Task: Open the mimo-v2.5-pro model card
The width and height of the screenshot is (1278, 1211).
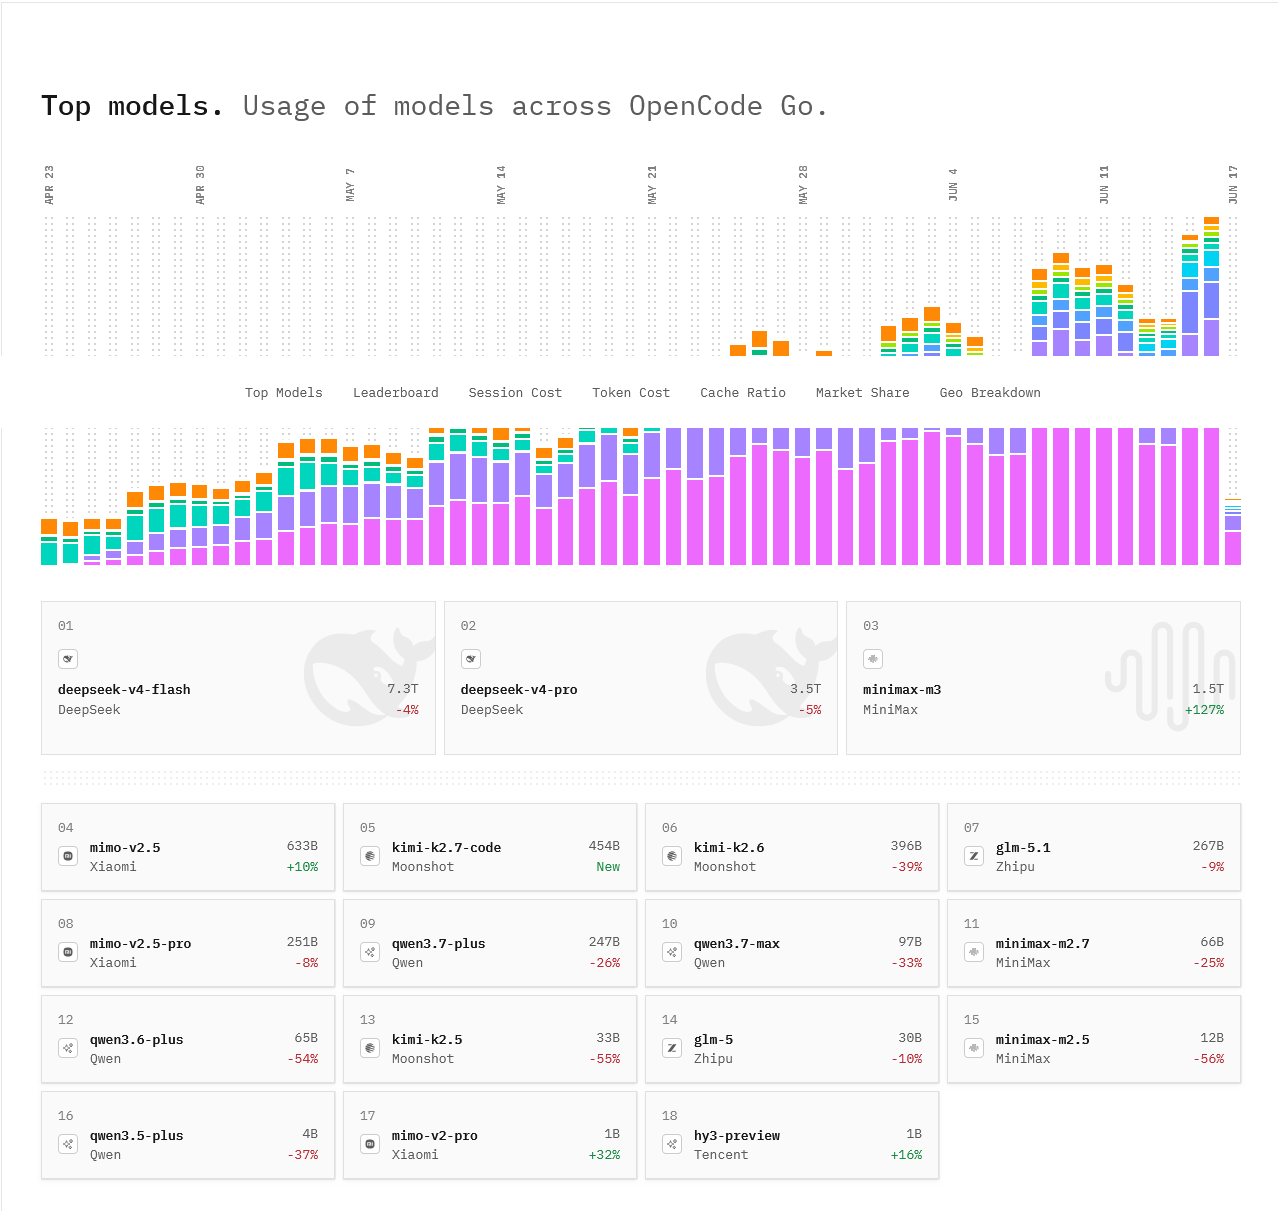Action: 188,943
